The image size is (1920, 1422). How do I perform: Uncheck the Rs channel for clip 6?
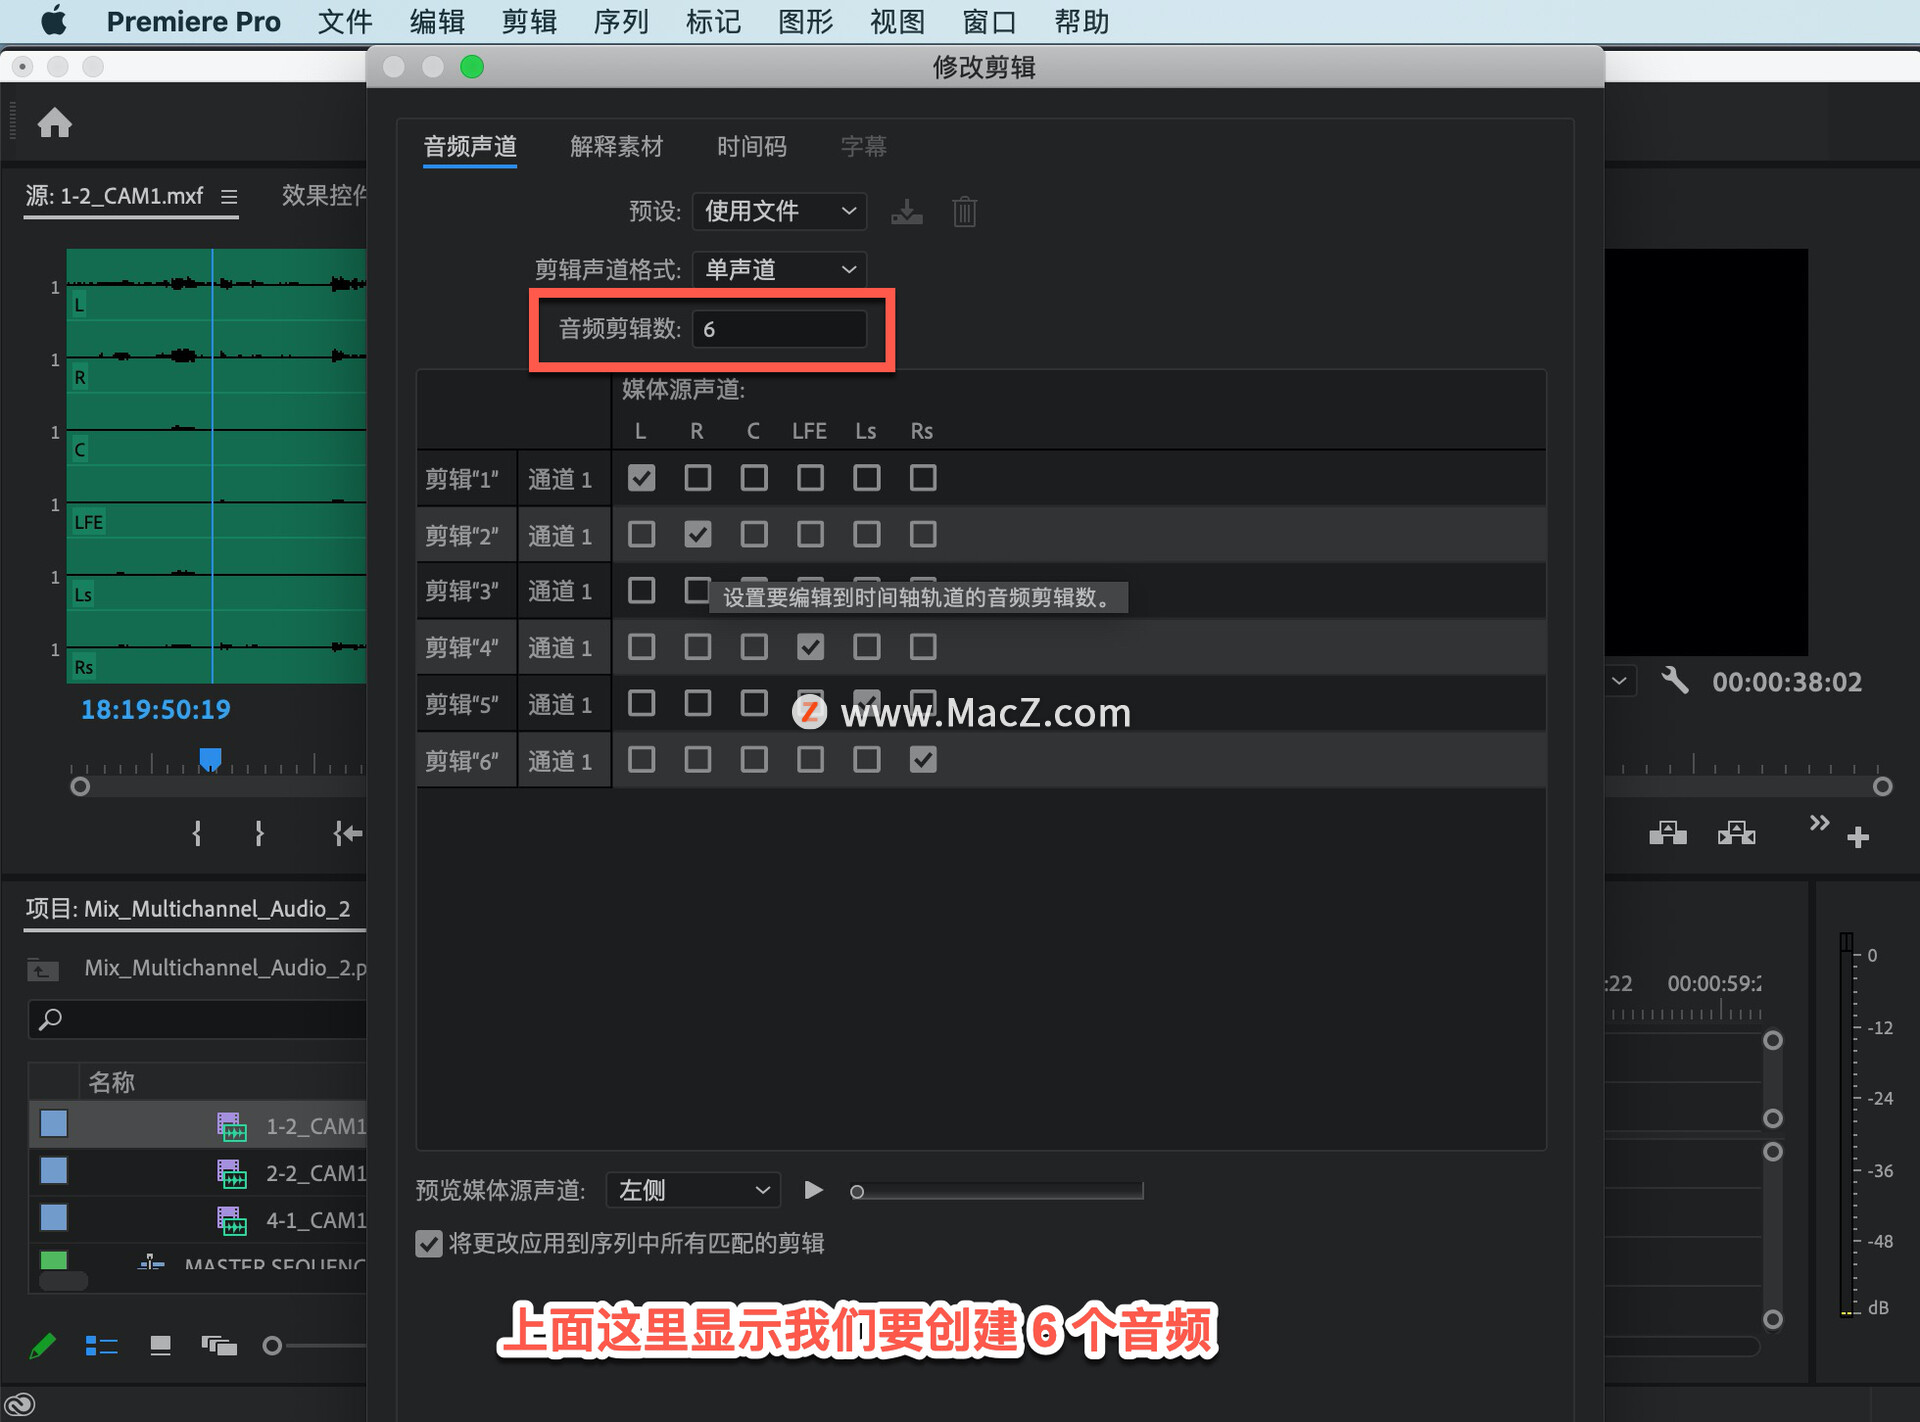922,760
